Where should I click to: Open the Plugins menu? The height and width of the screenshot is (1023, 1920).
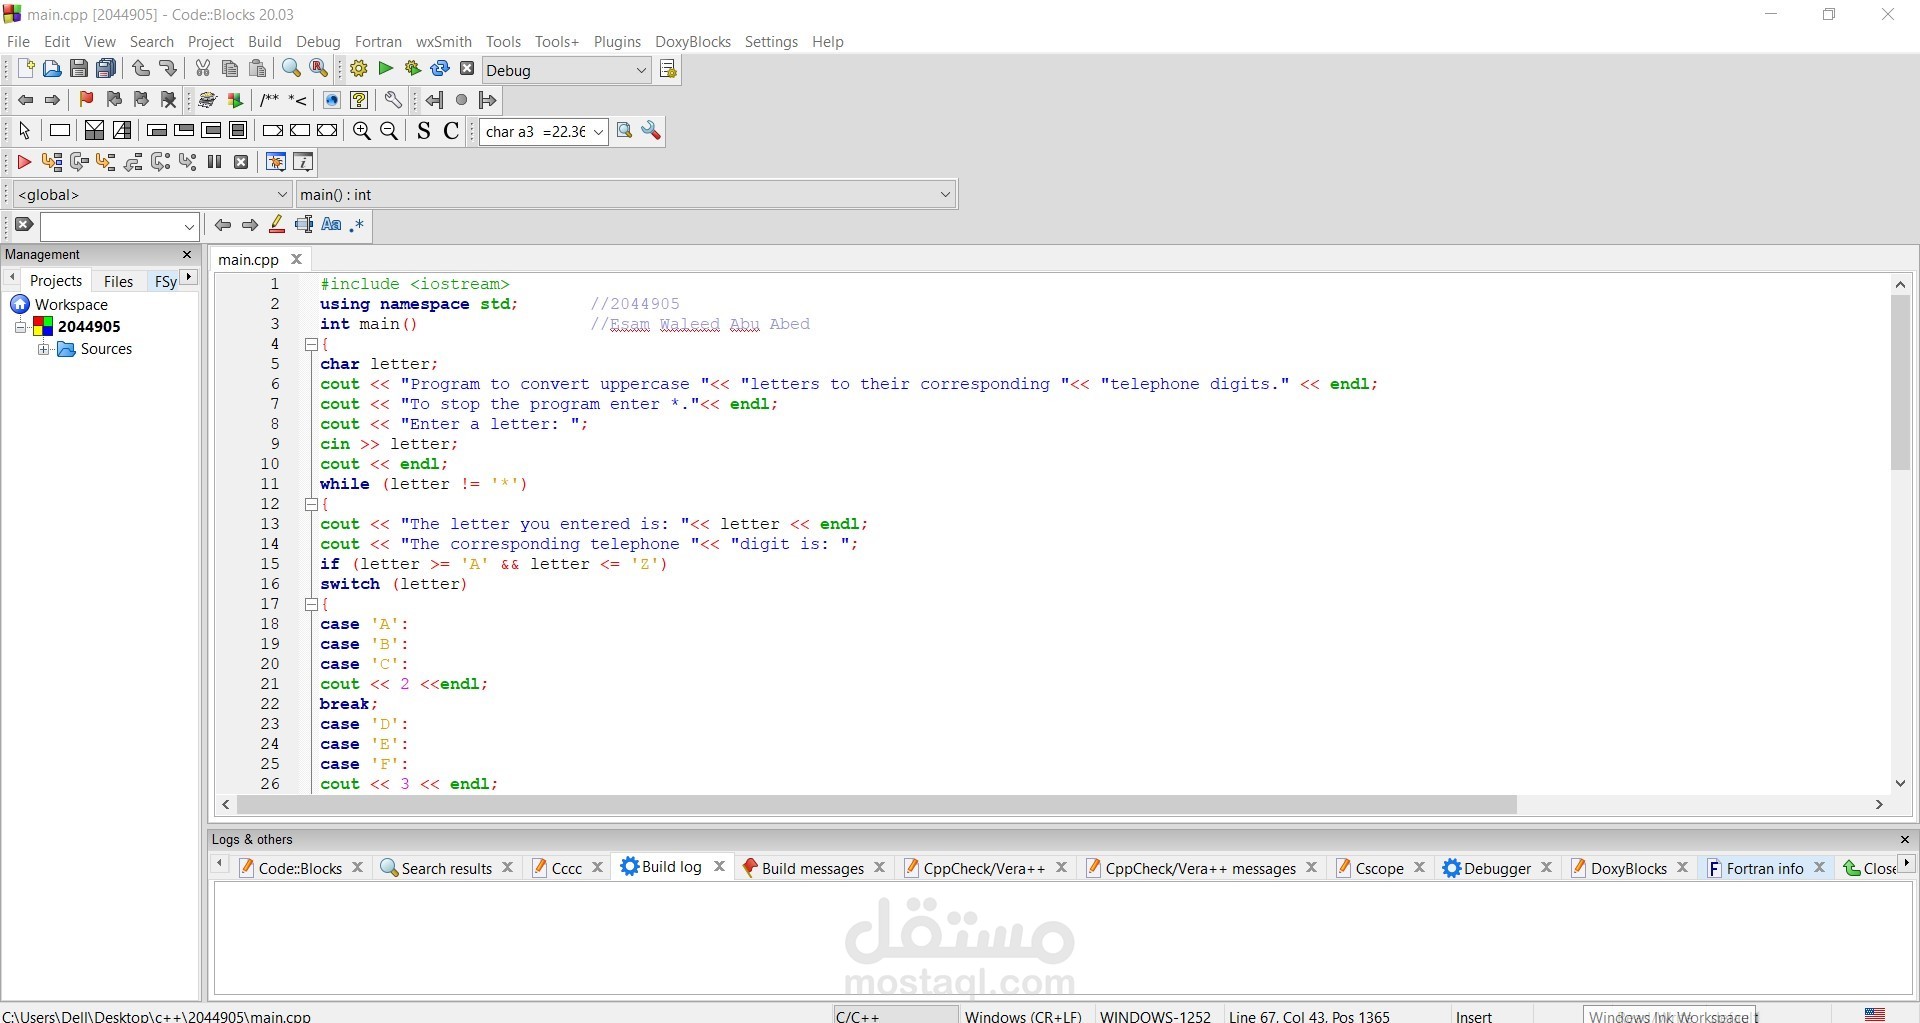(617, 42)
